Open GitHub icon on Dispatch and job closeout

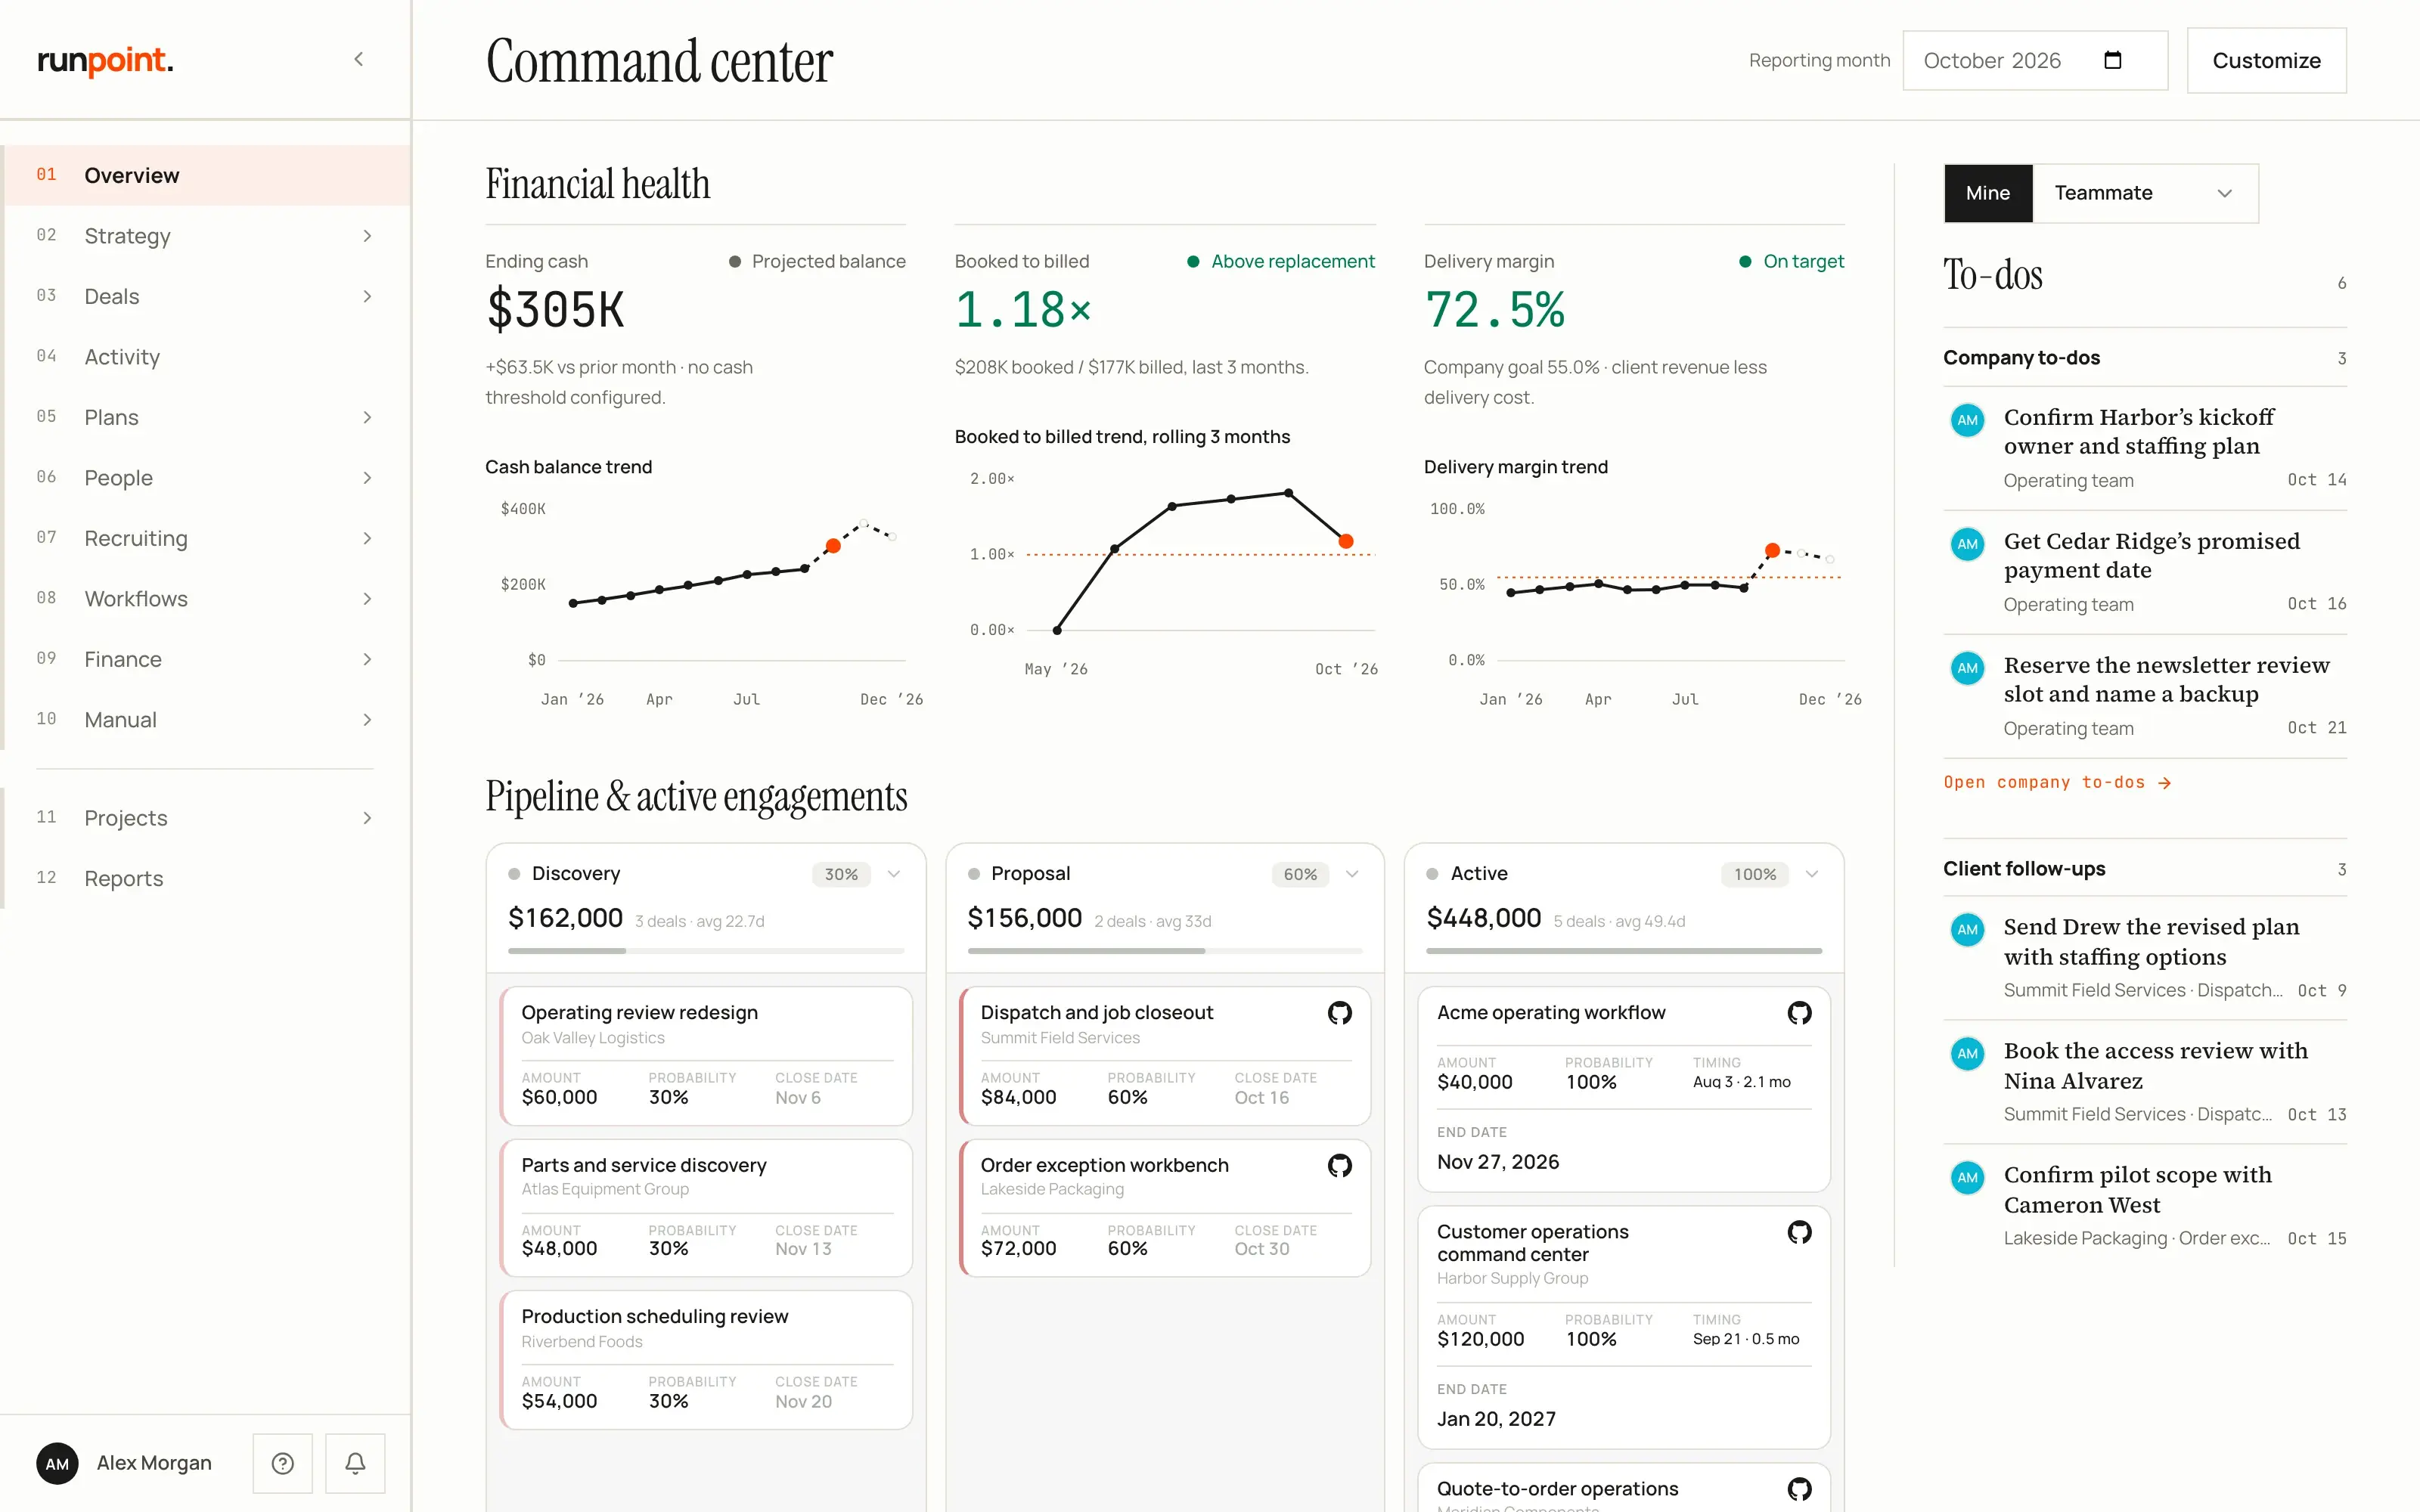coord(1340,1013)
